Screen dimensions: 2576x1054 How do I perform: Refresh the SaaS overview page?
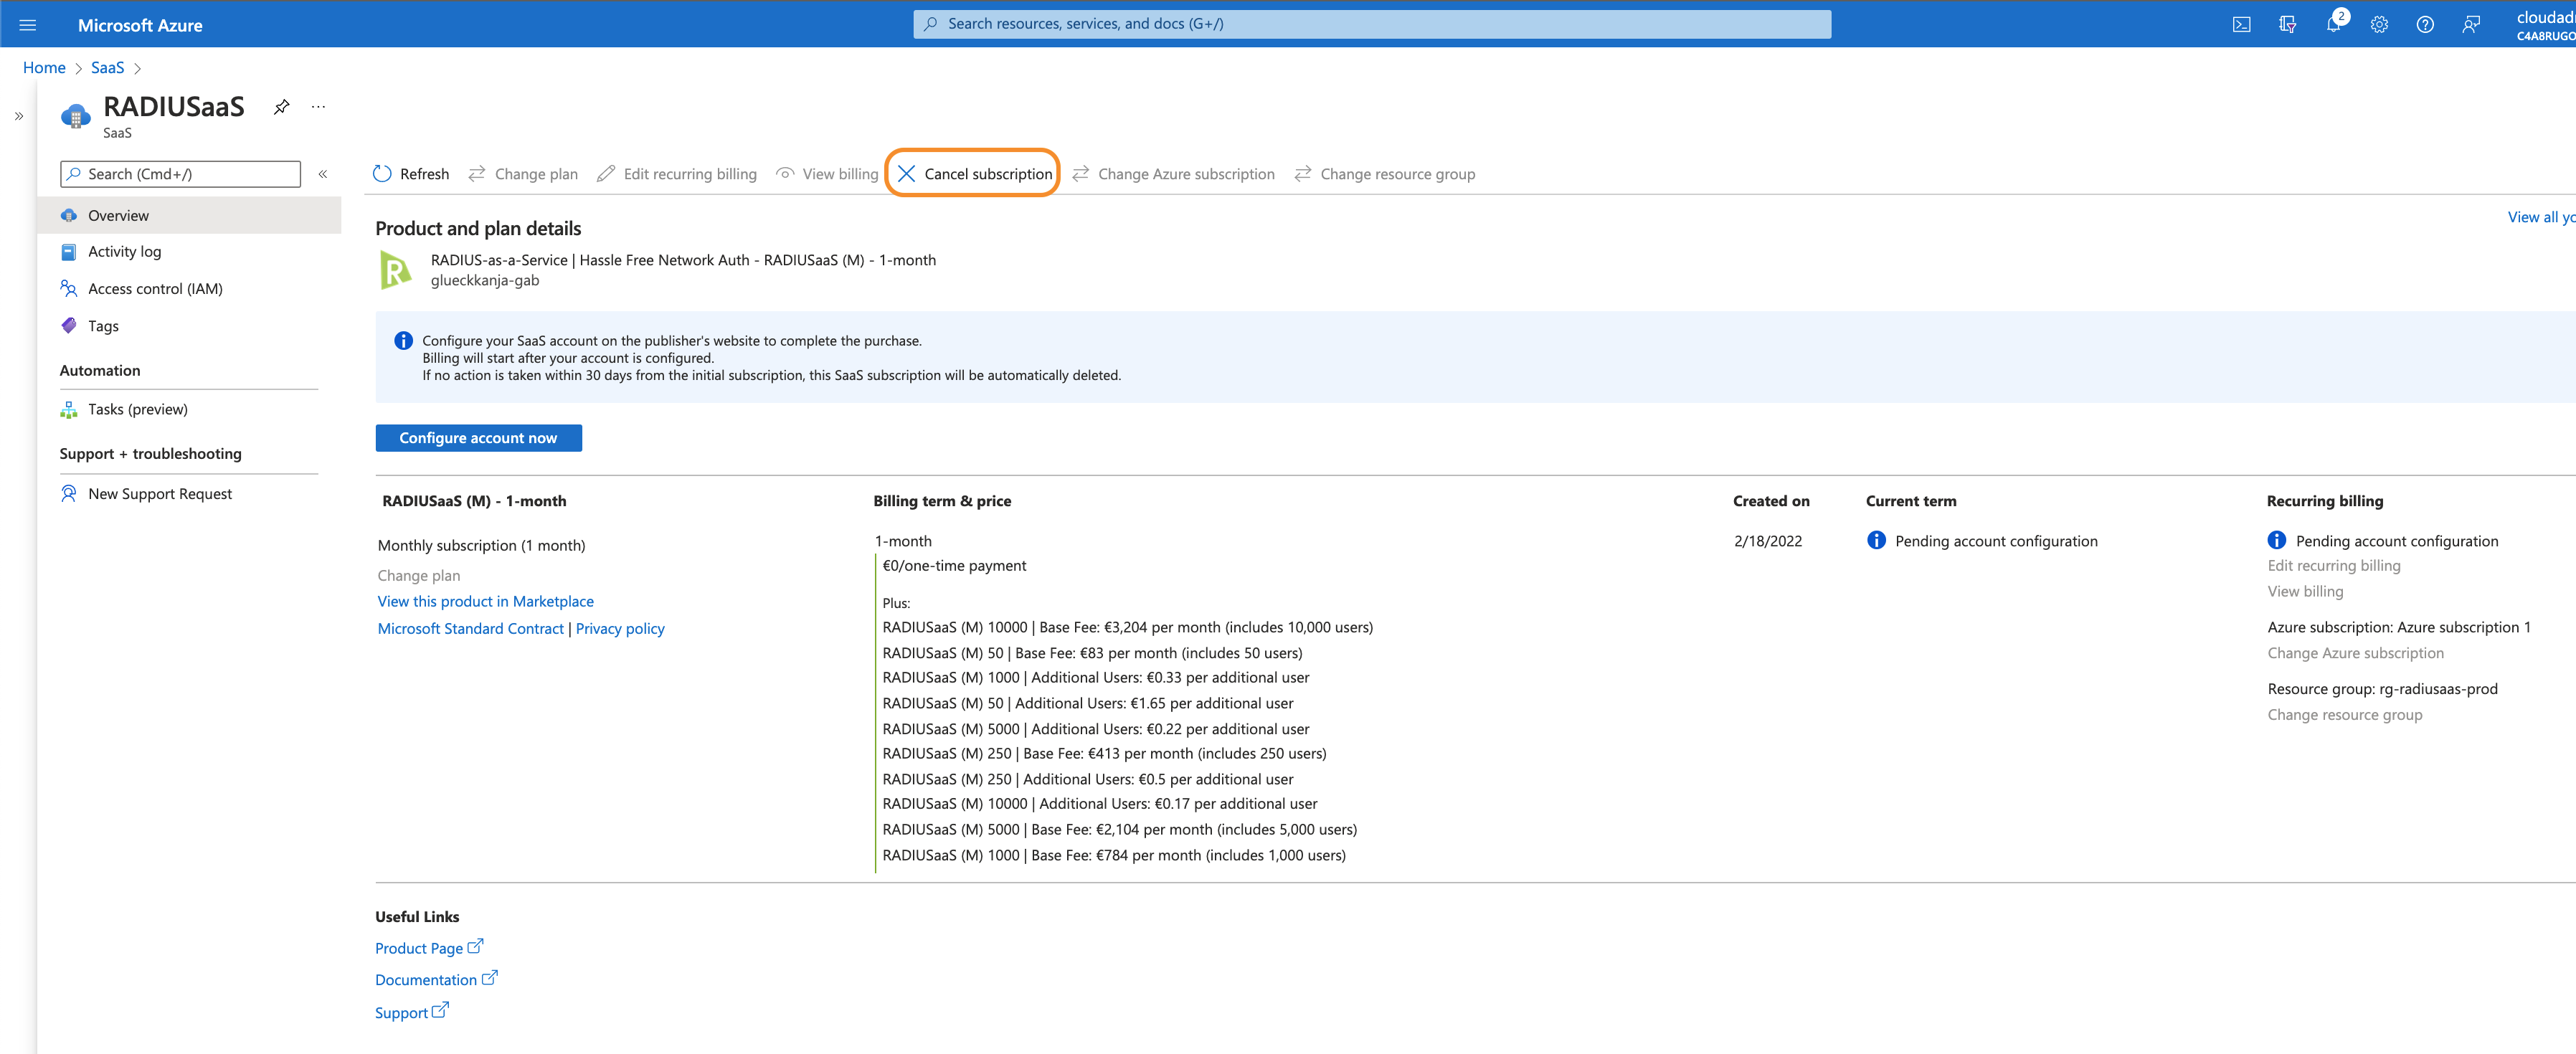411,174
